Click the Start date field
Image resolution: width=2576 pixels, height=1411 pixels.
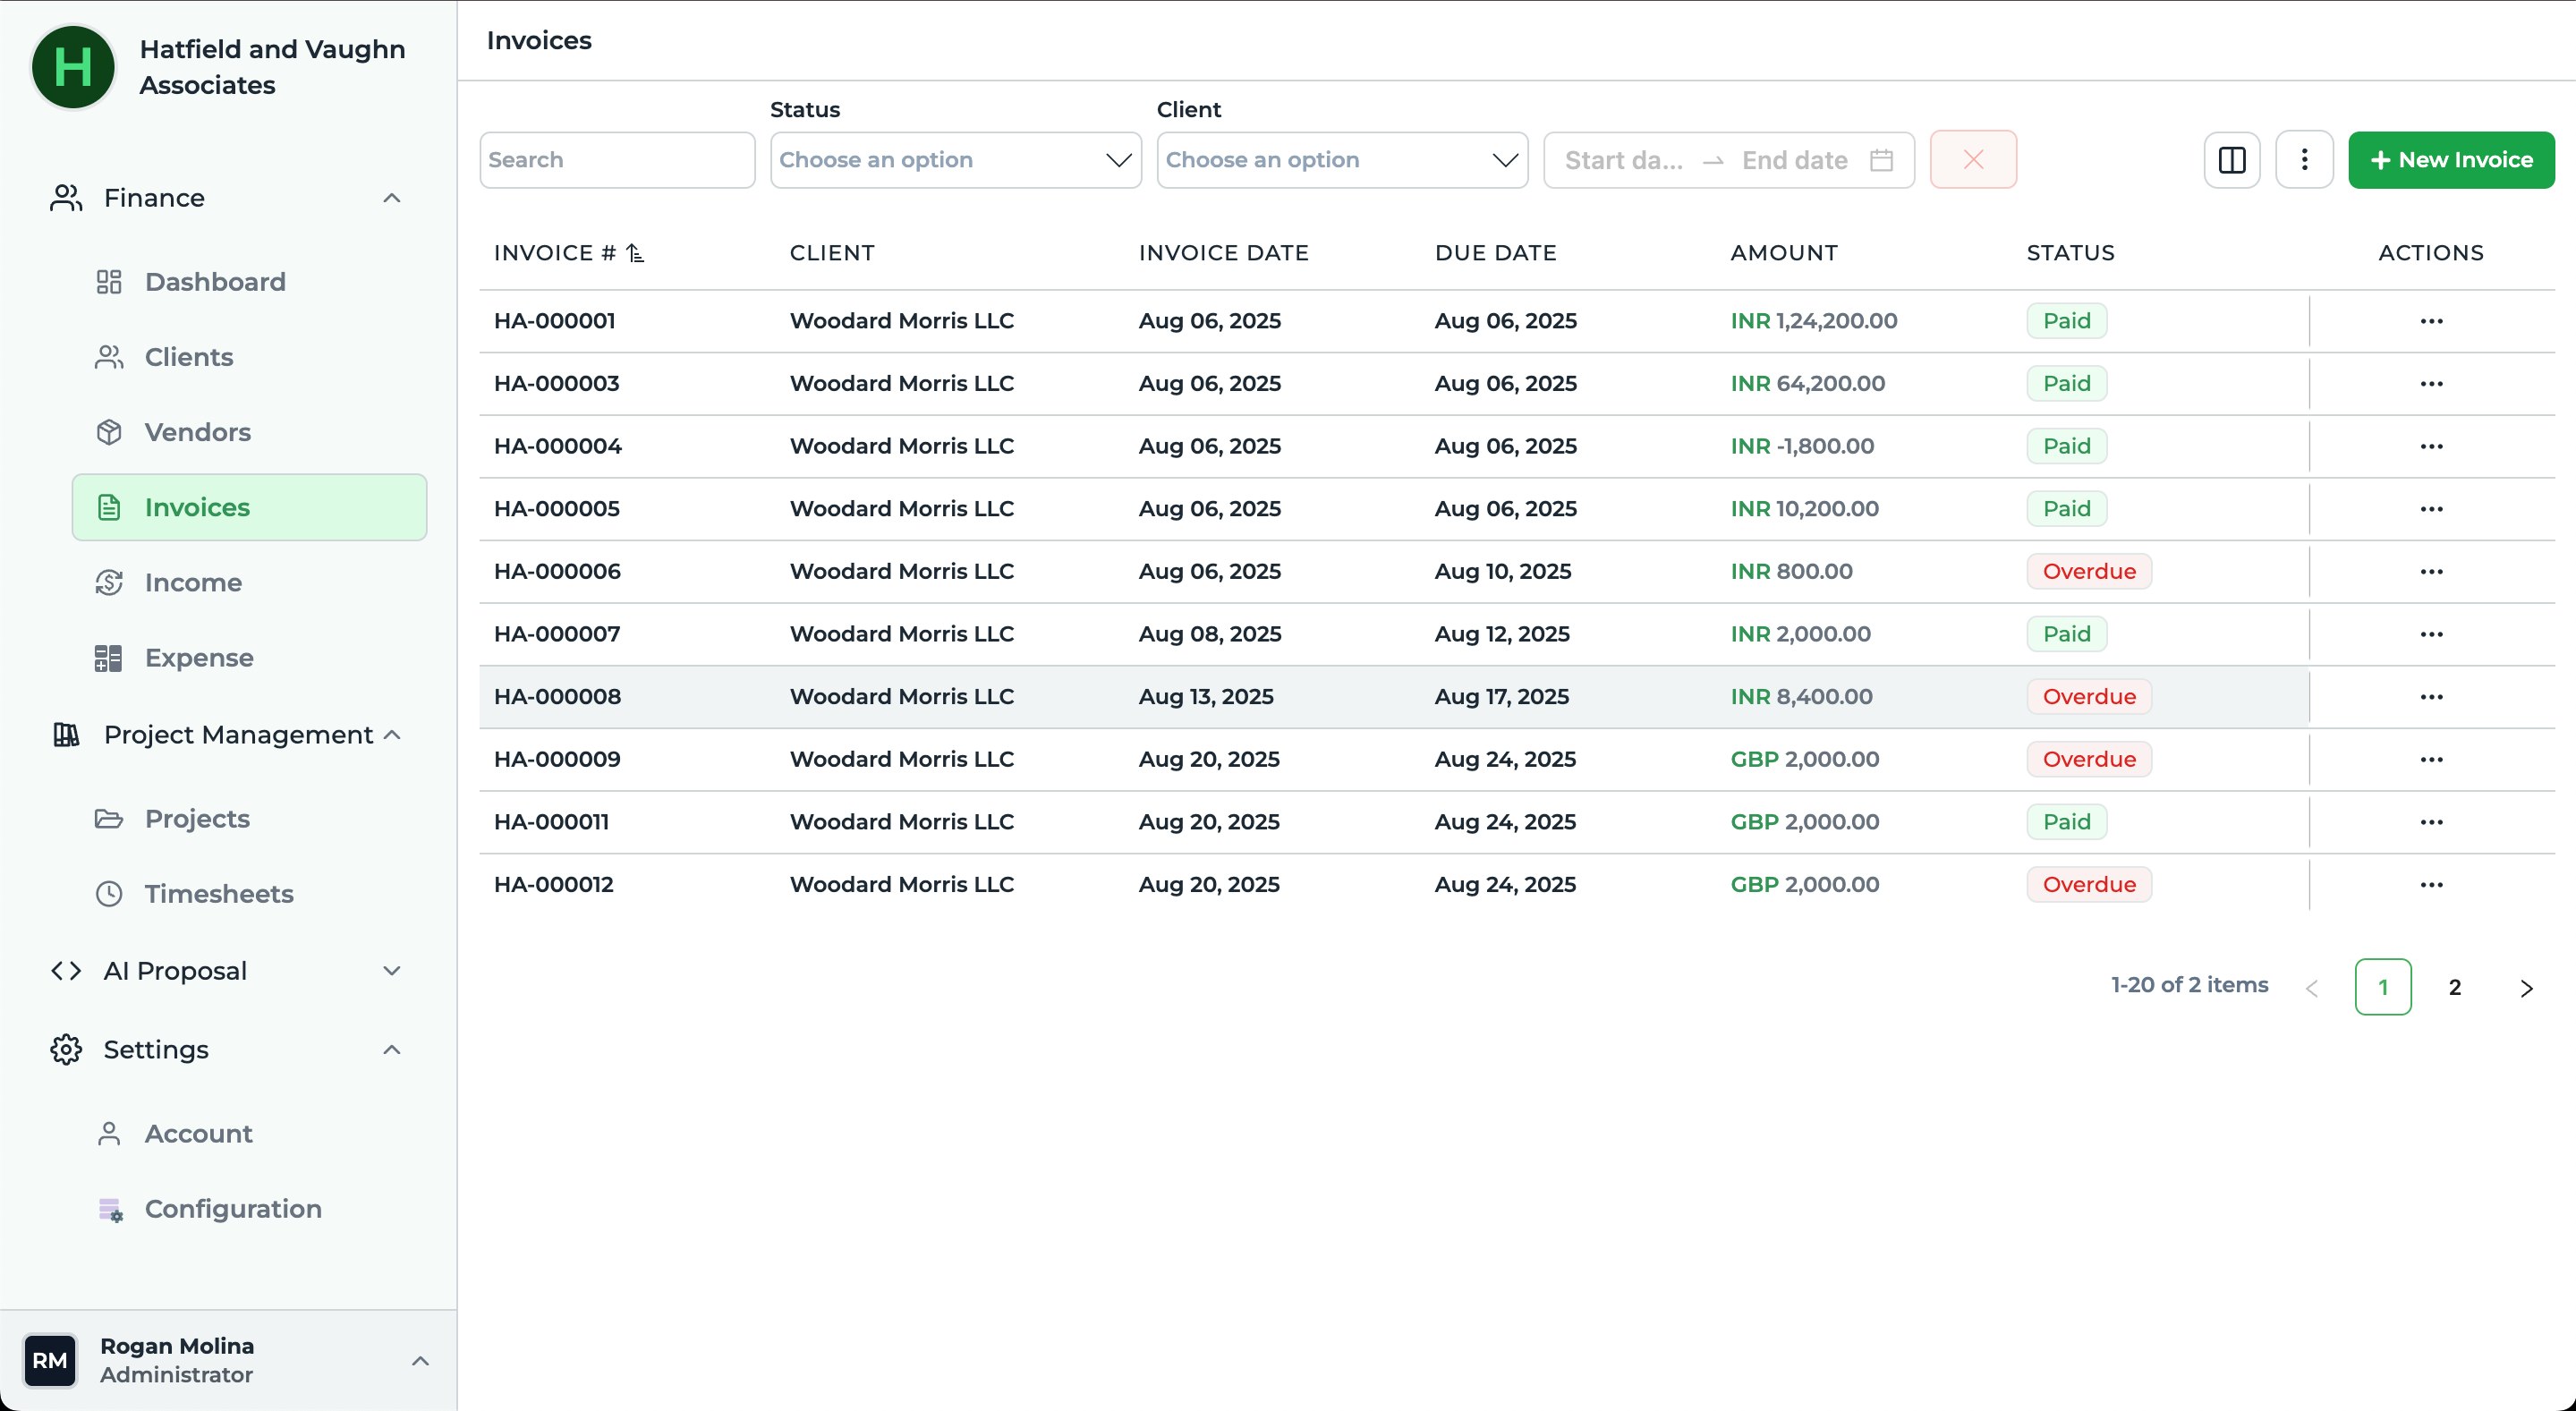1624,160
